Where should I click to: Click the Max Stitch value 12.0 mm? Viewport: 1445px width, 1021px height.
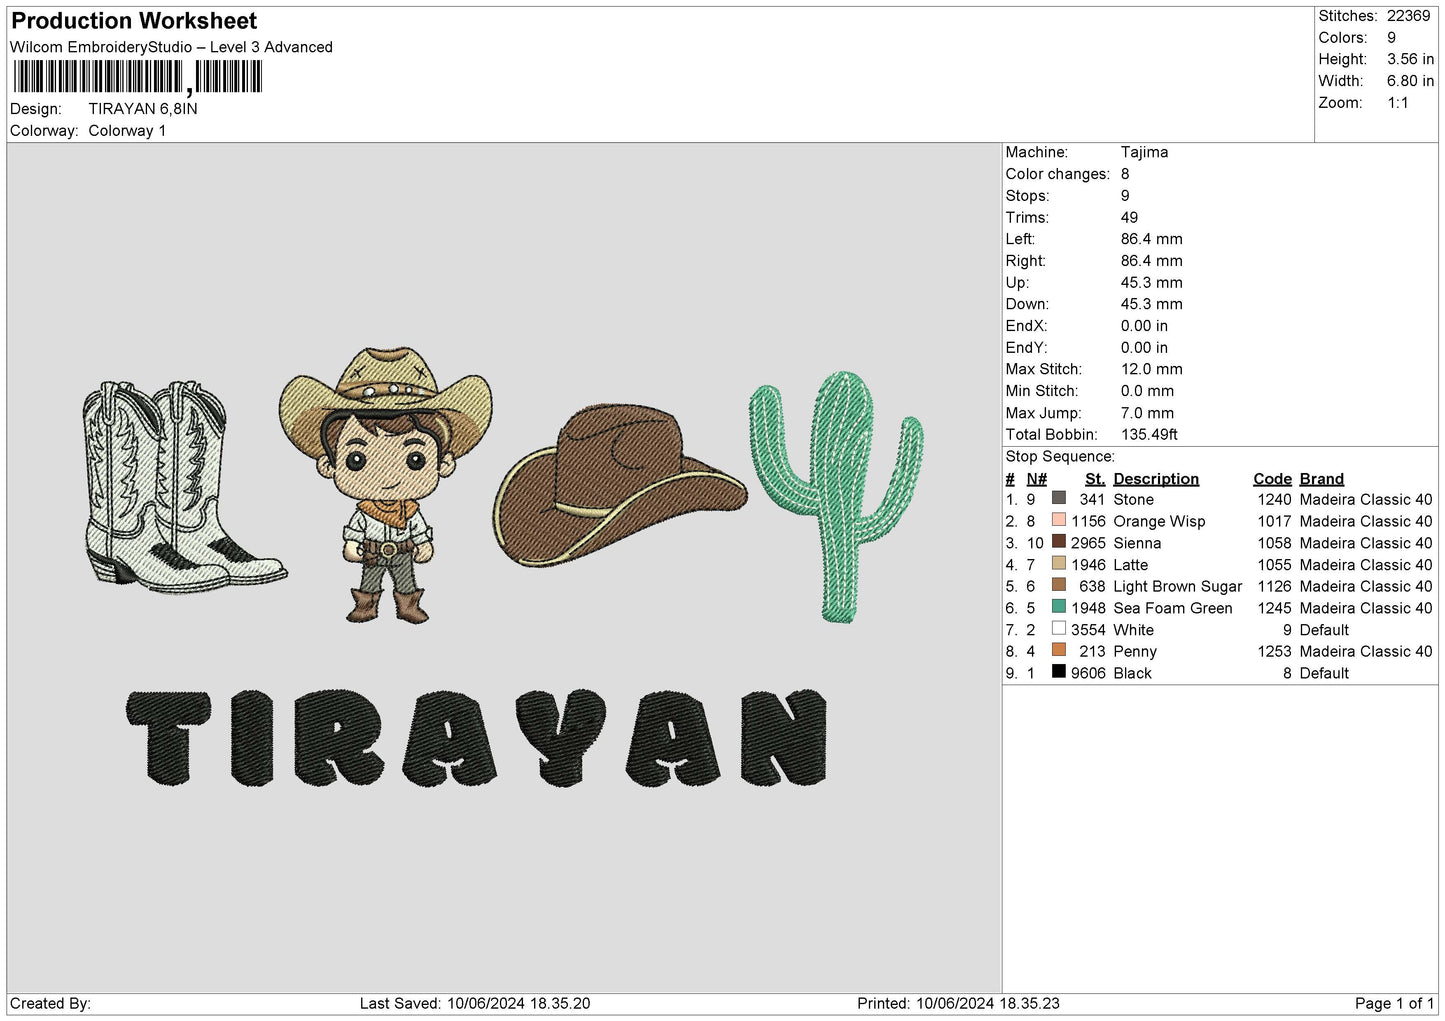click(x=1151, y=369)
